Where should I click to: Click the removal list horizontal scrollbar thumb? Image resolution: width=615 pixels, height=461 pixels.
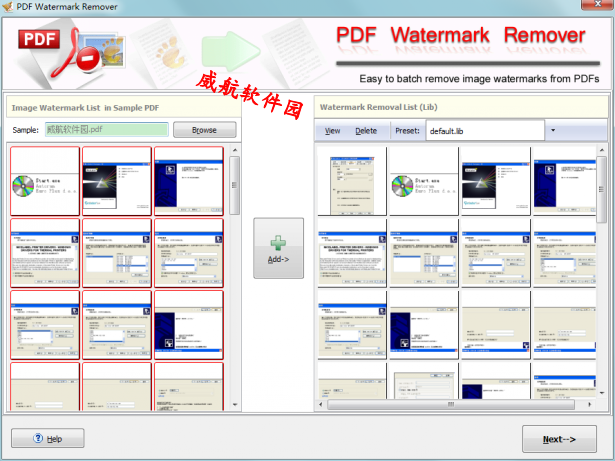(451, 404)
